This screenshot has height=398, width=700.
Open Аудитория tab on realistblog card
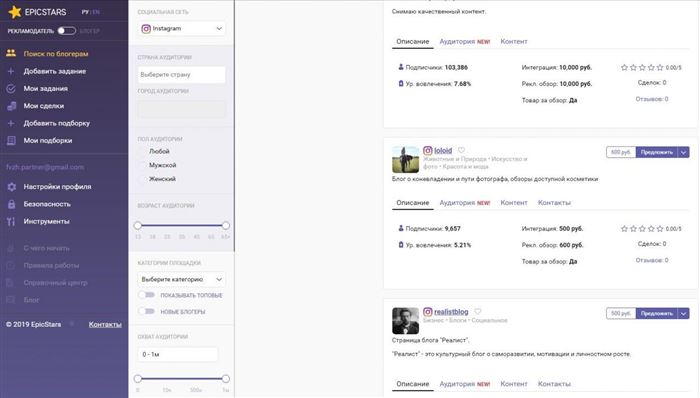click(x=465, y=384)
